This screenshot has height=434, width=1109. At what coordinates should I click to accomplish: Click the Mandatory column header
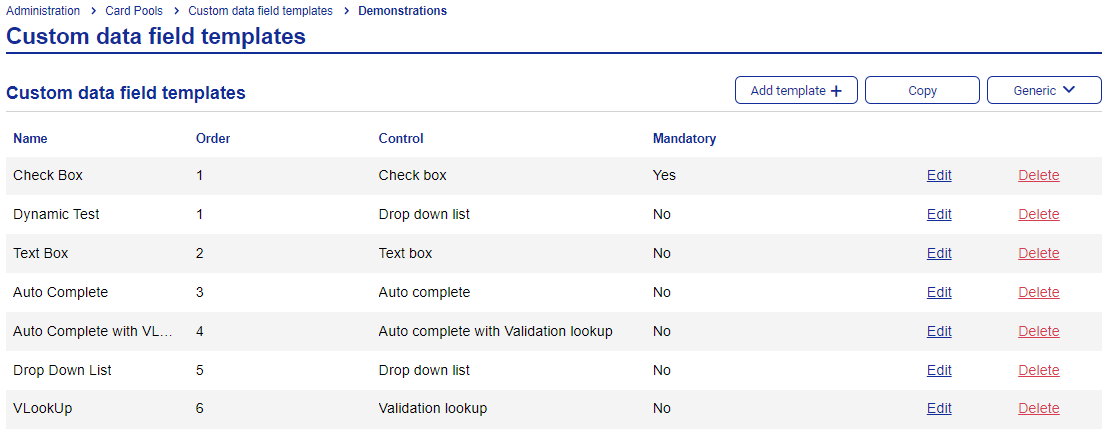point(684,139)
